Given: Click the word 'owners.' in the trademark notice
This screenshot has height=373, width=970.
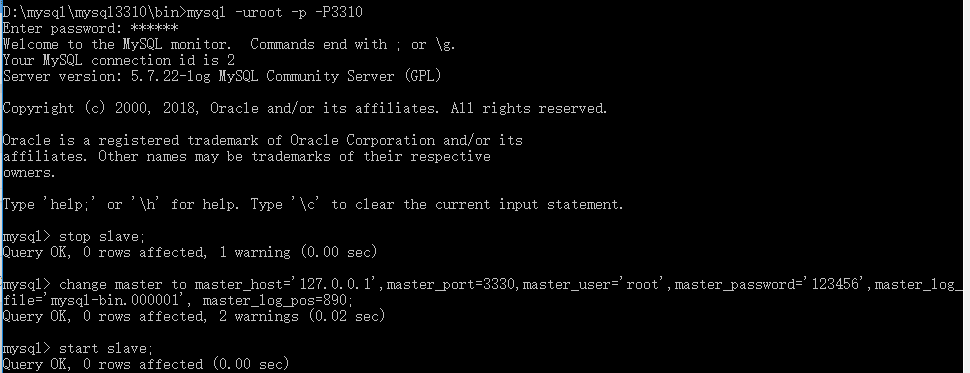Looking at the screenshot, I should pyautogui.click(x=29, y=173).
